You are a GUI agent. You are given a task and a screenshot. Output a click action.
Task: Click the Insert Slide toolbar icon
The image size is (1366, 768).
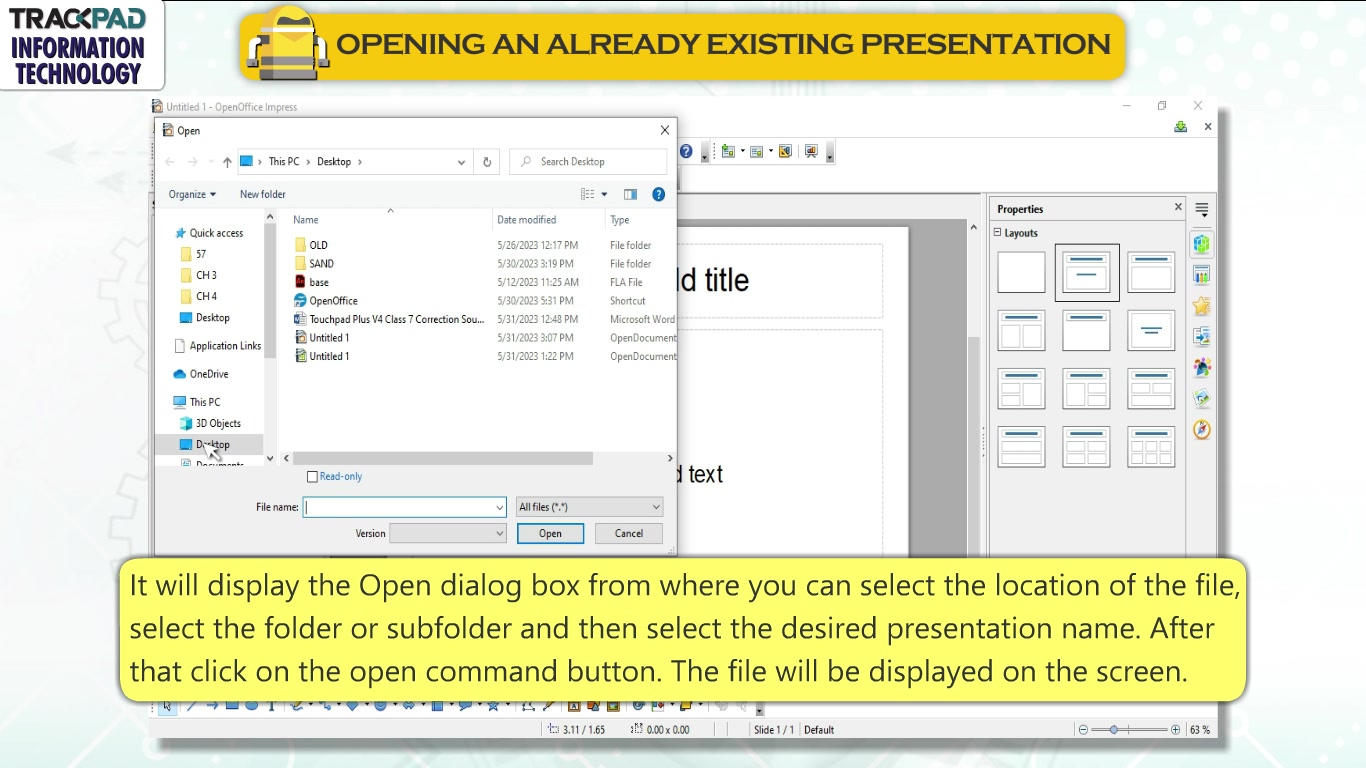(728, 151)
